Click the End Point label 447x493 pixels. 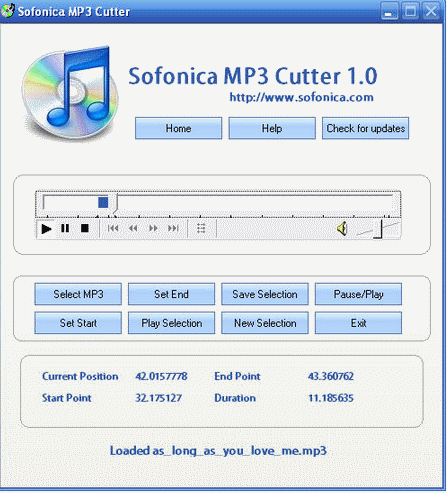pos(237,376)
